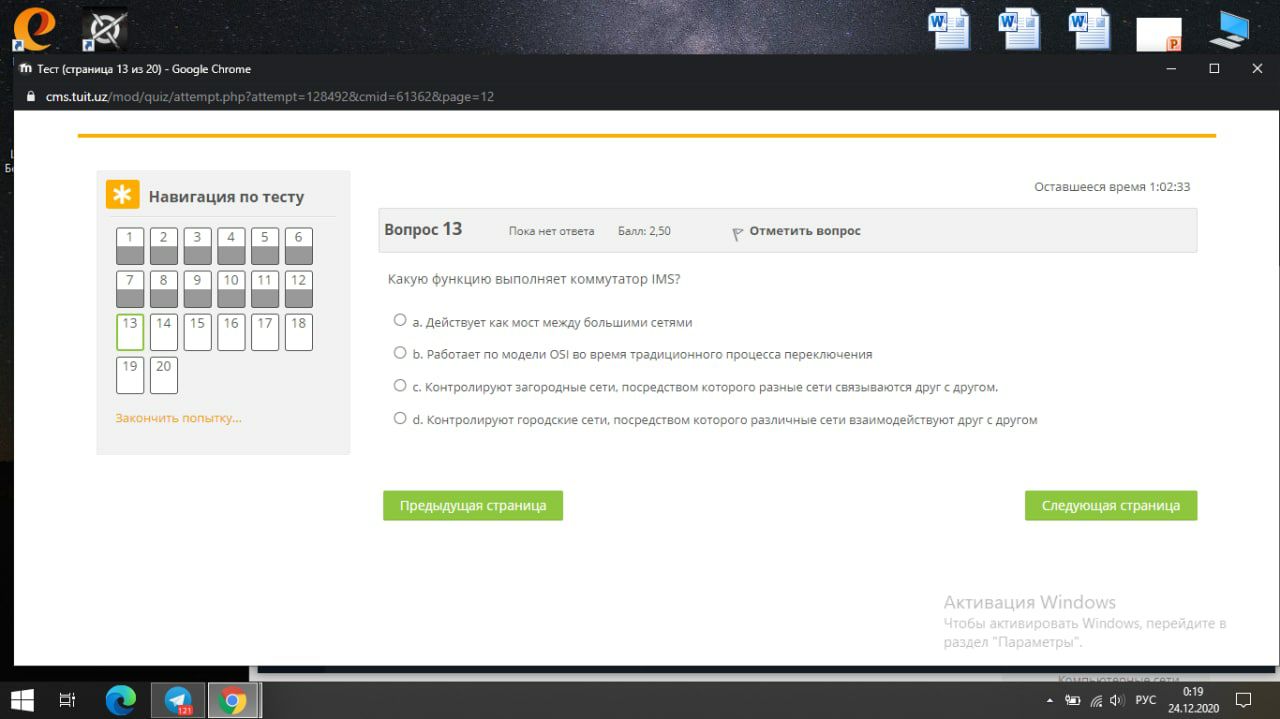The width and height of the screenshot is (1280, 719).
Task: Open the PowerPoint file desktop icon
Action: (1159, 33)
